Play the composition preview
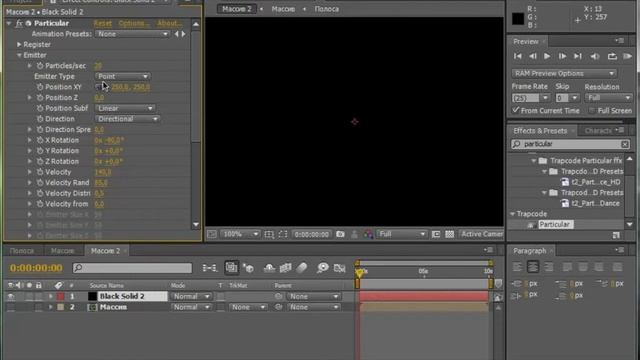This screenshot has width=640, height=360. tap(547, 56)
